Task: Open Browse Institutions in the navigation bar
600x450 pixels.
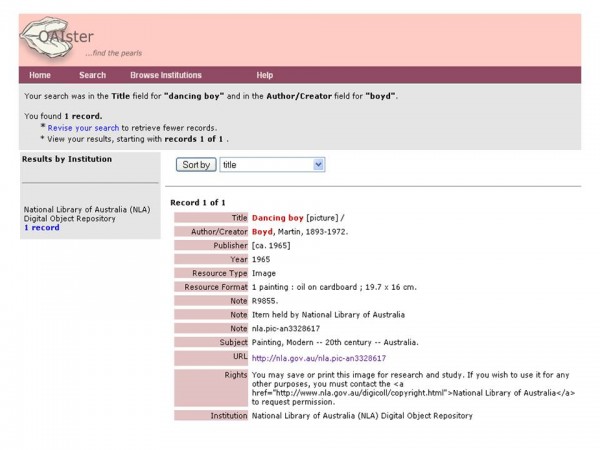Action: coord(166,75)
